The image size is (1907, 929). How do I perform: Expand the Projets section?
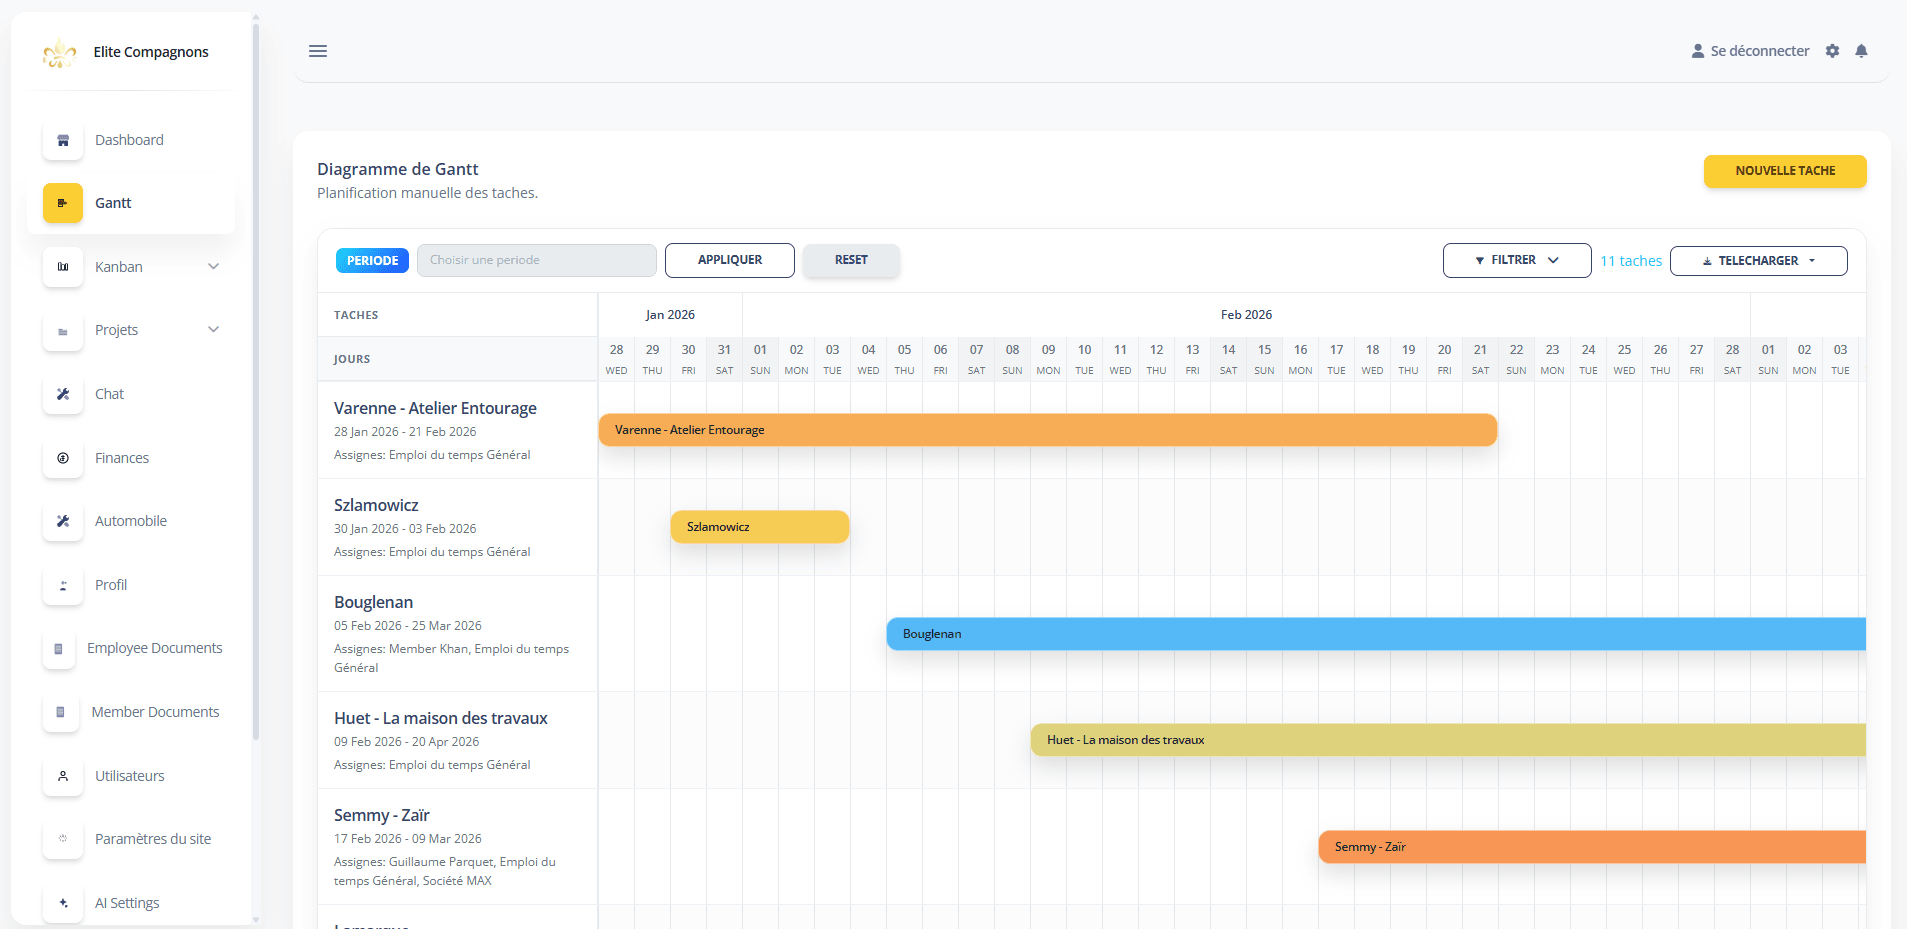point(213,329)
